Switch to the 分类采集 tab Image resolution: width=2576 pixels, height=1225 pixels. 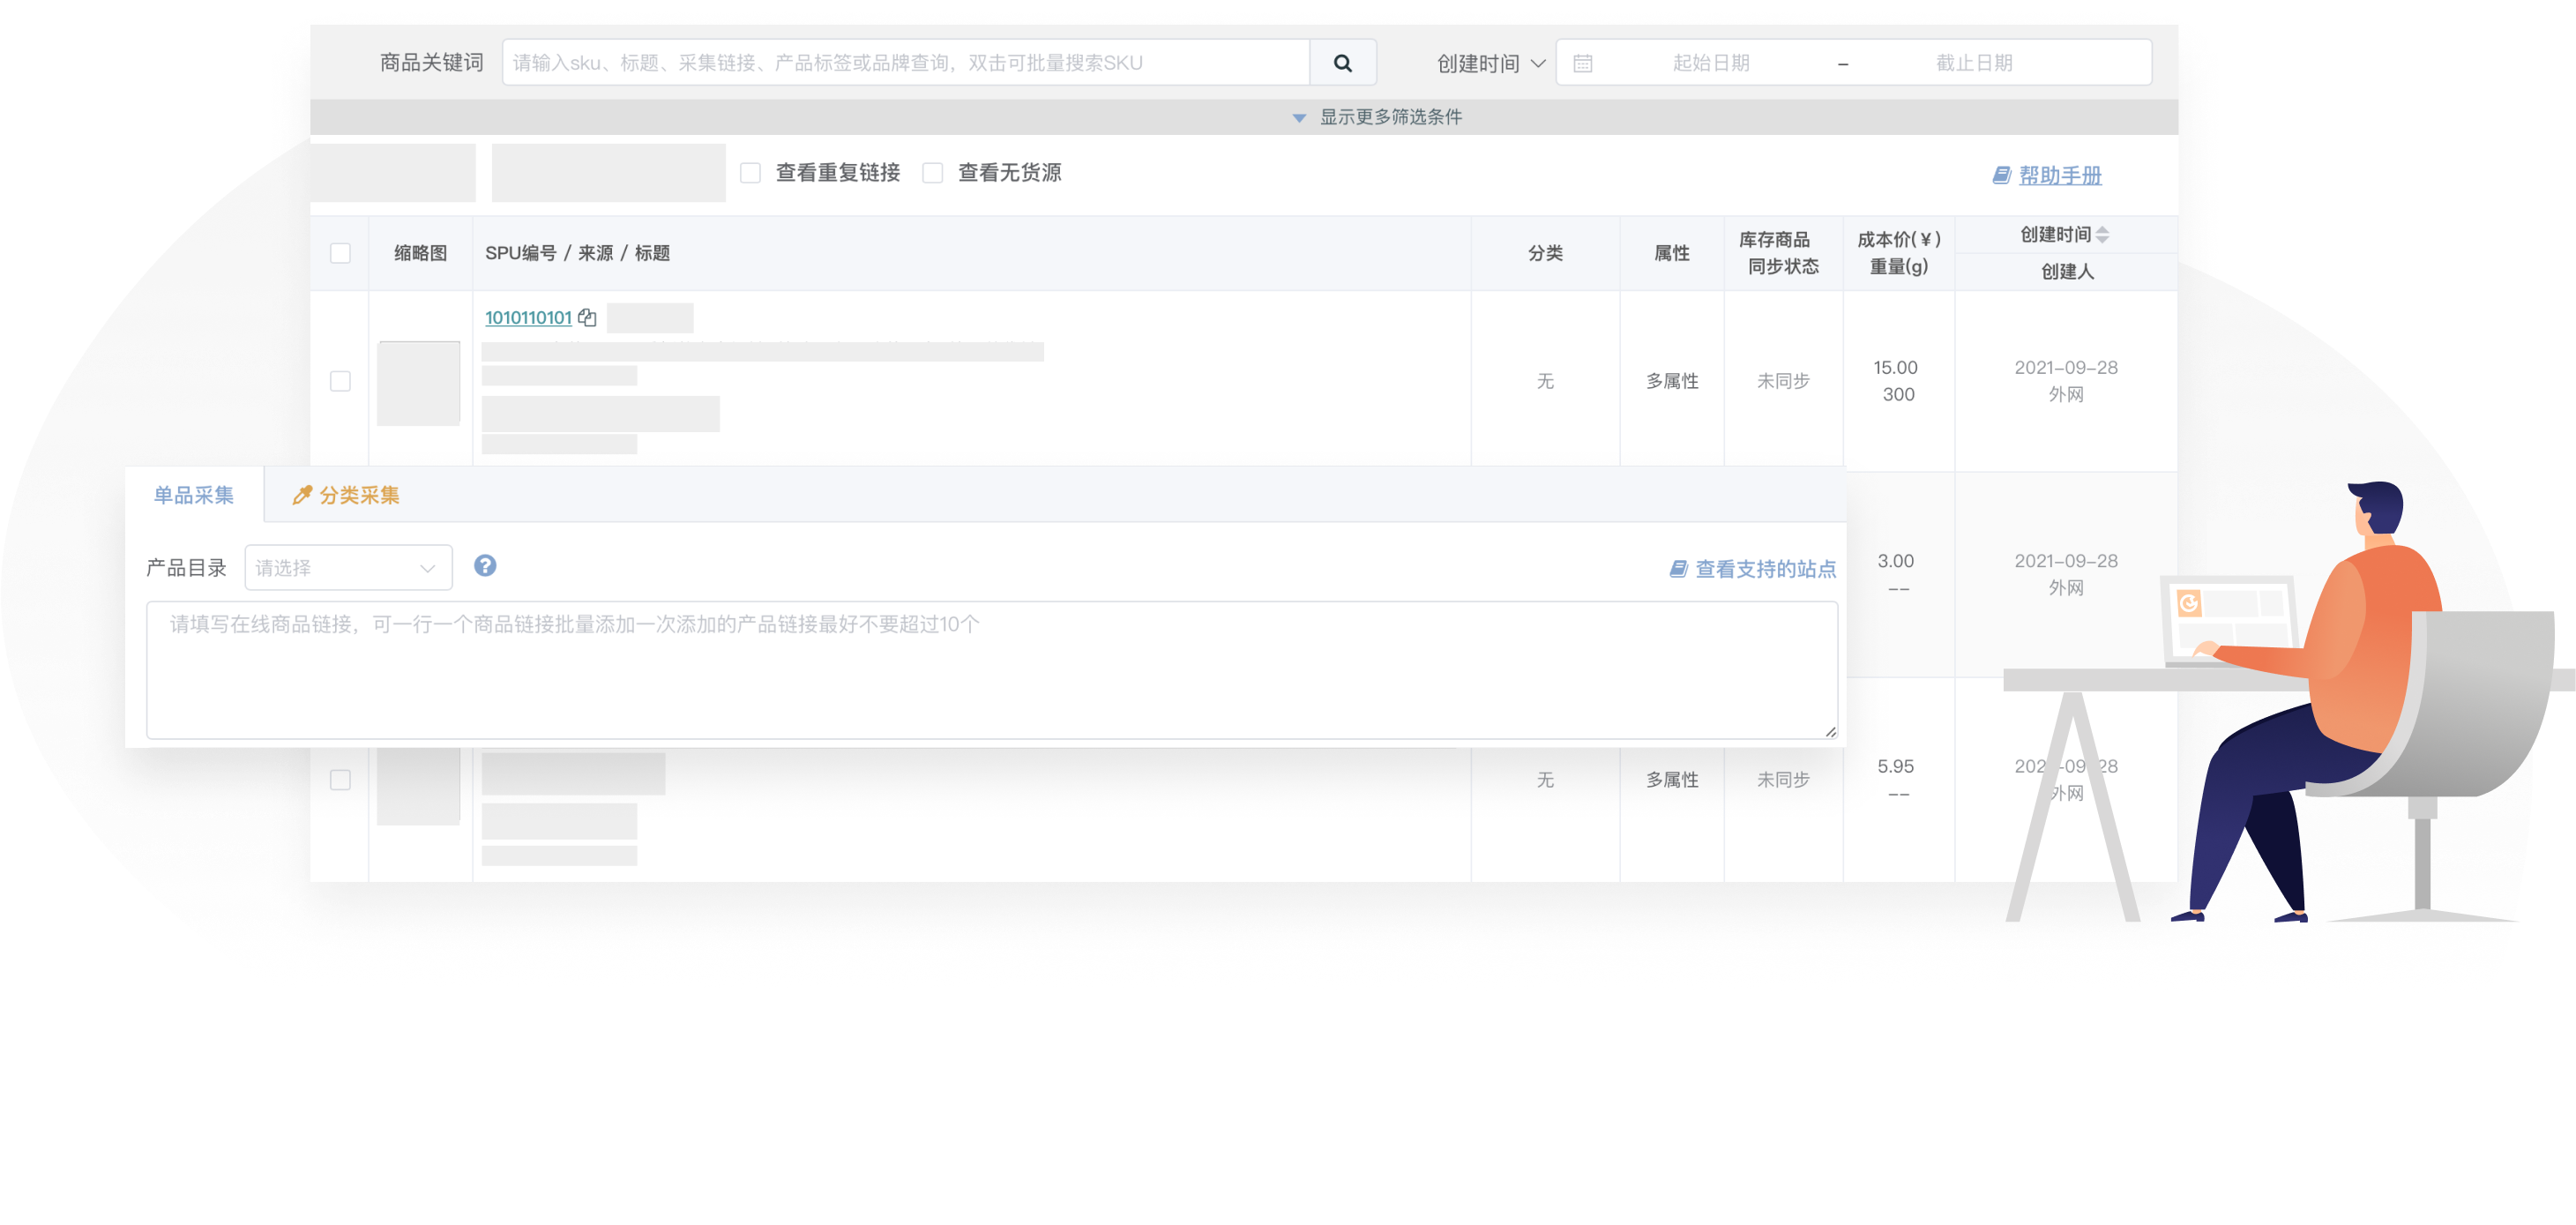(358, 495)
